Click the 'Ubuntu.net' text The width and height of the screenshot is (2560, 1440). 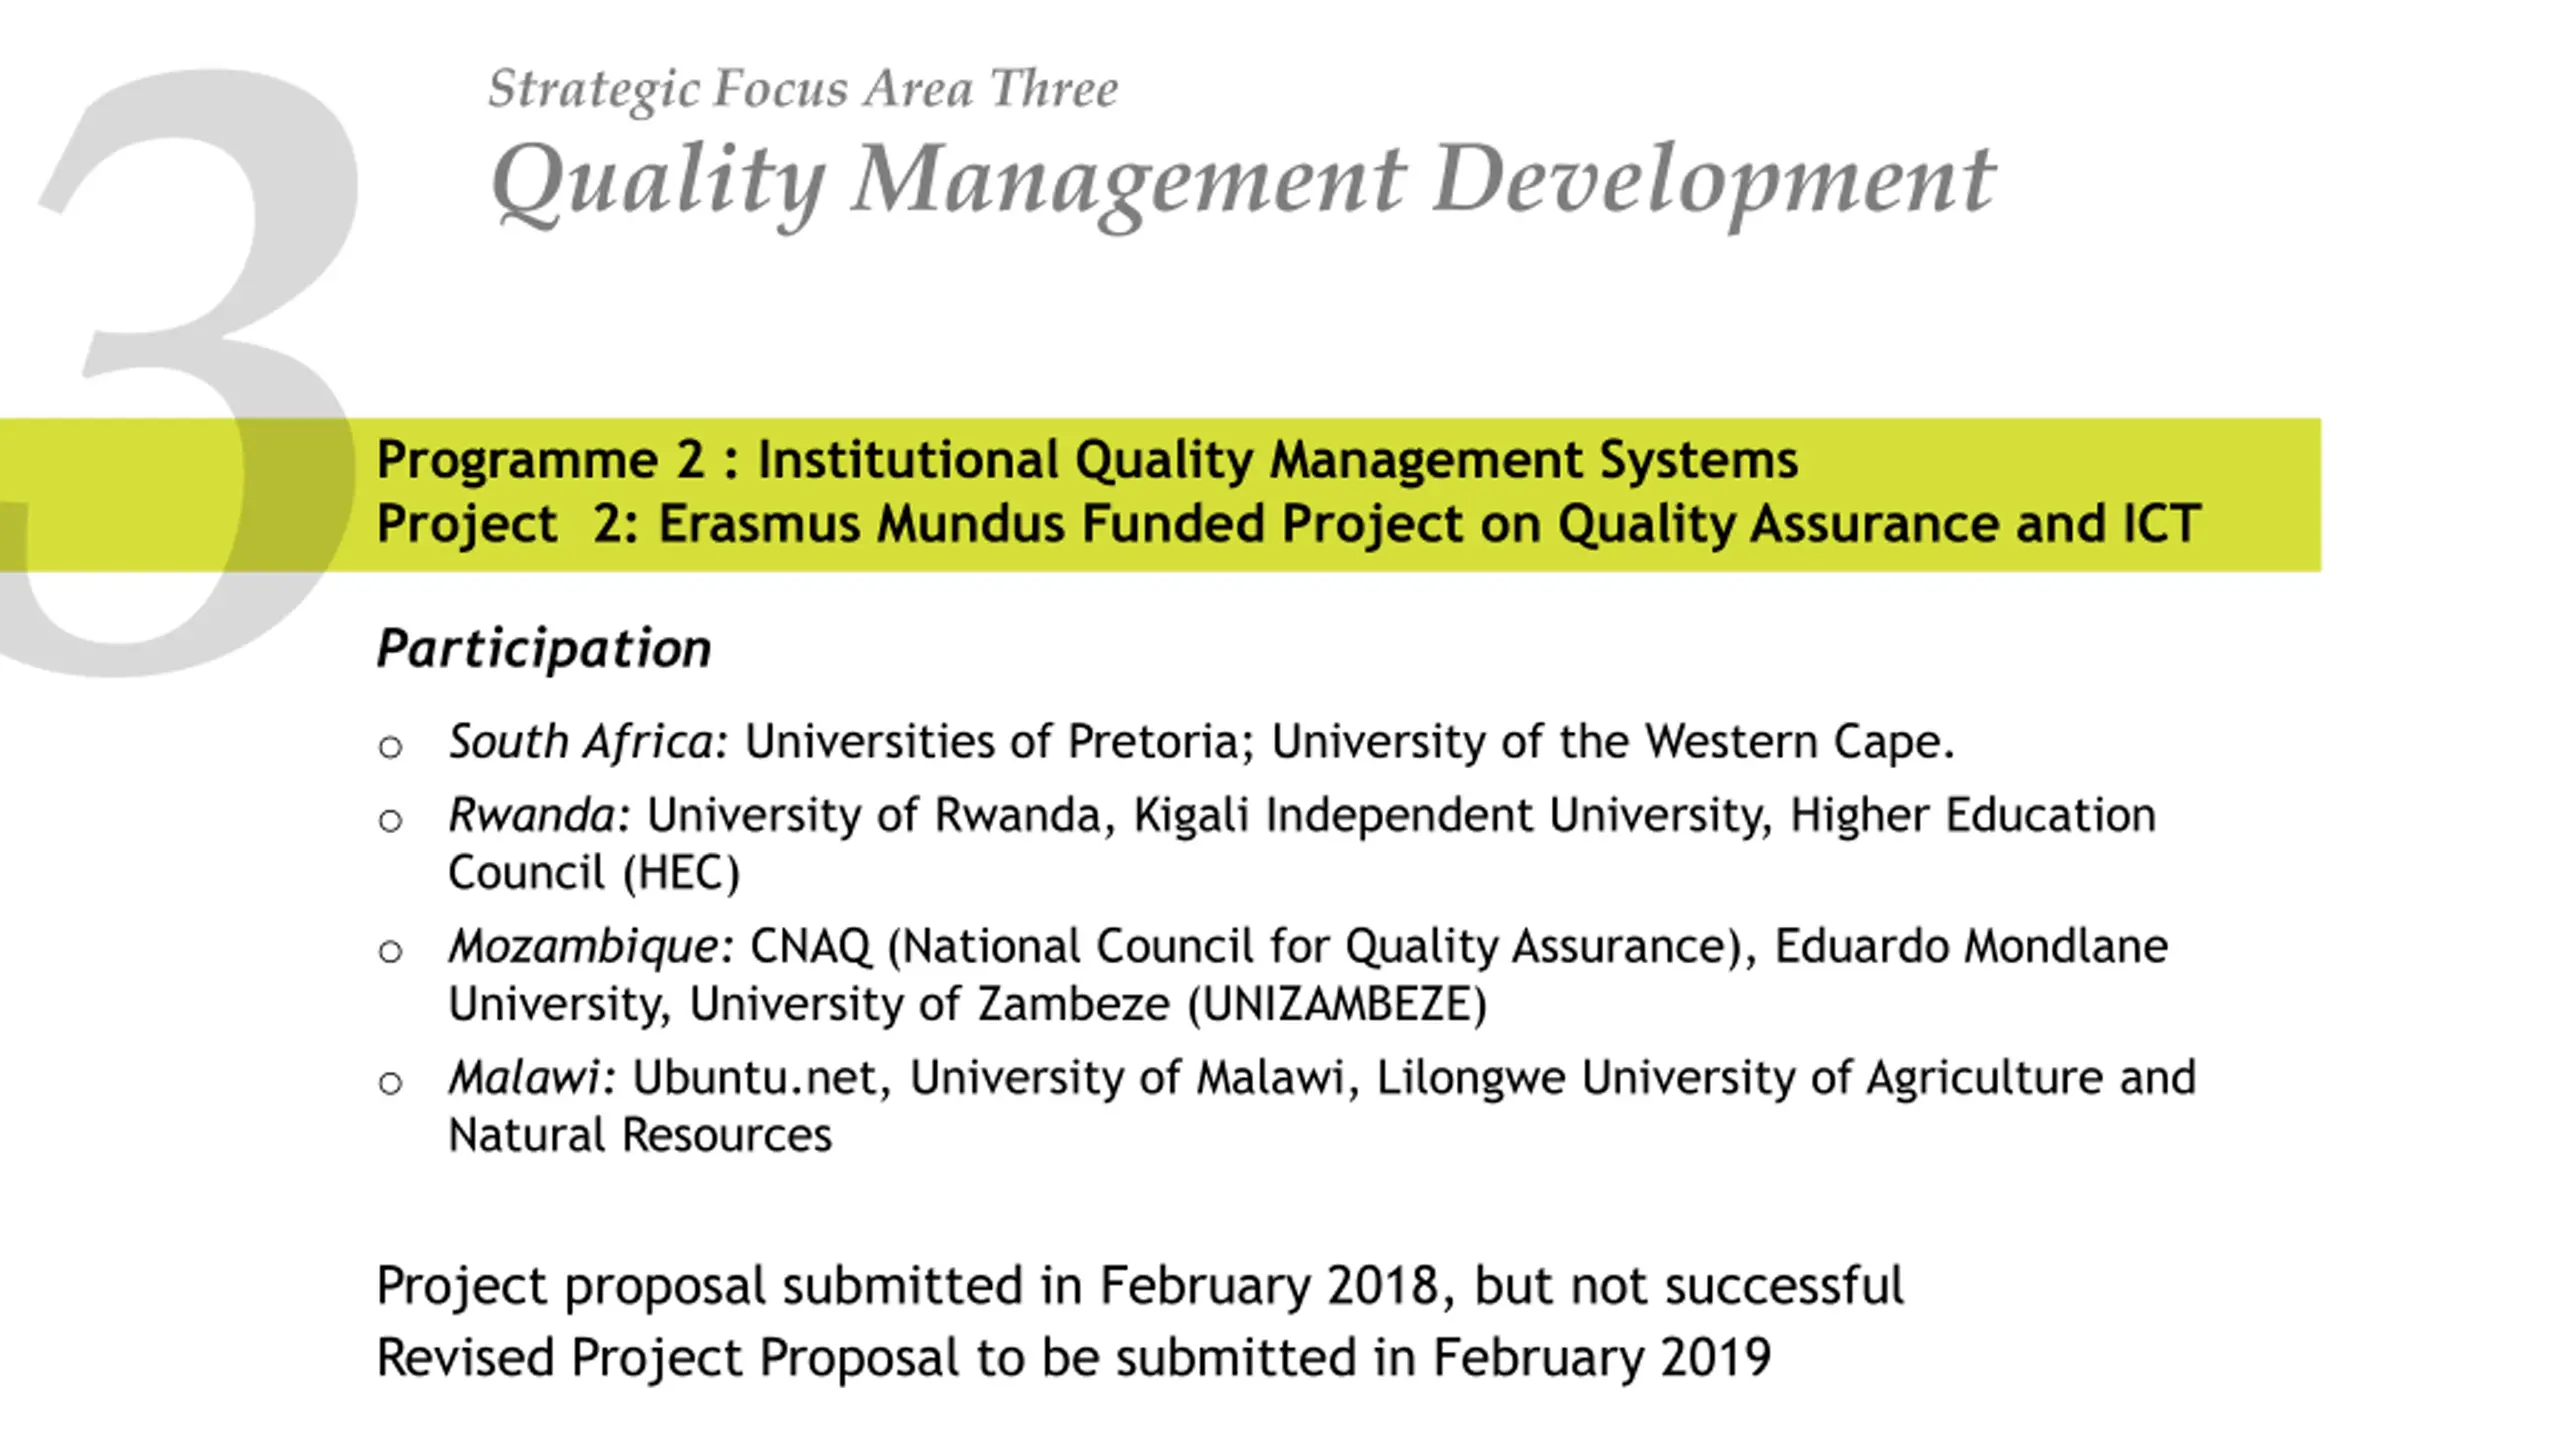click(754, 1078)
